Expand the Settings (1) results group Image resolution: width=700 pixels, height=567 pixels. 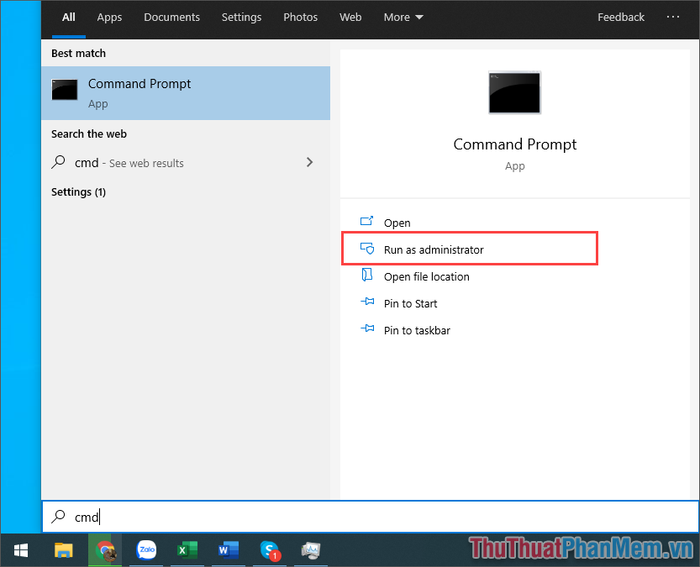[79, 192]
